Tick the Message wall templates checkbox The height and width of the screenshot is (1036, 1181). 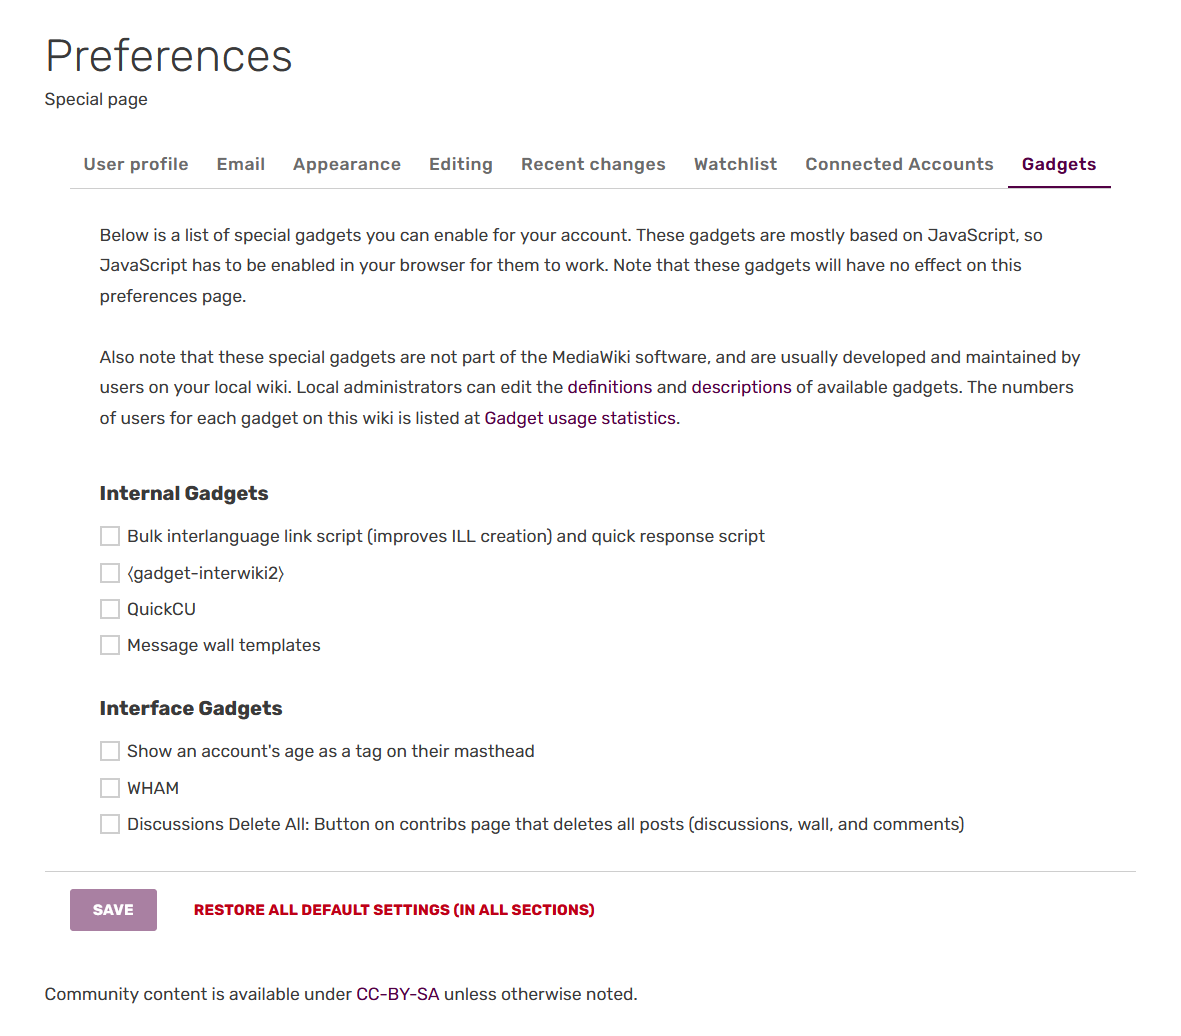[110, 645]
